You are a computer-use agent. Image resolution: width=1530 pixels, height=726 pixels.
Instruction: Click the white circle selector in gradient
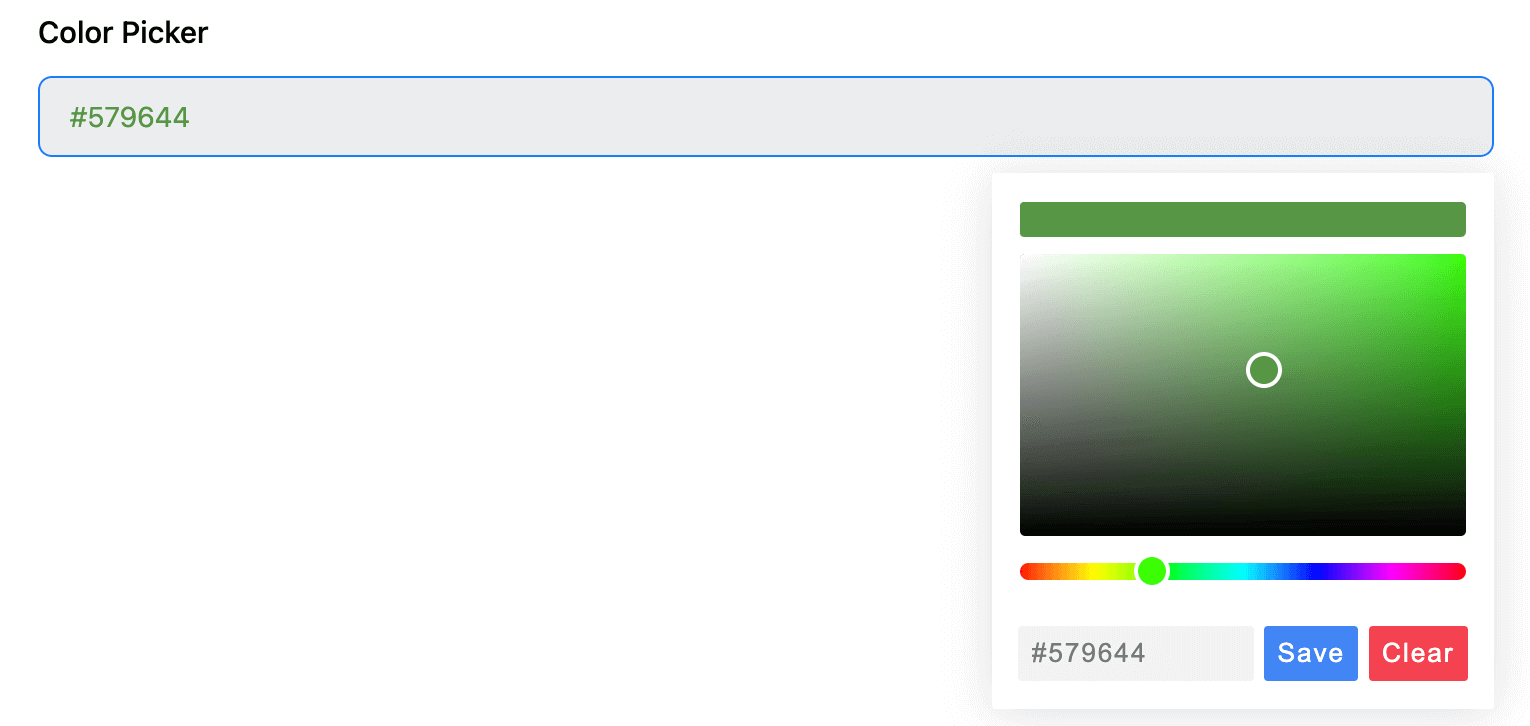click(1264, 370)
